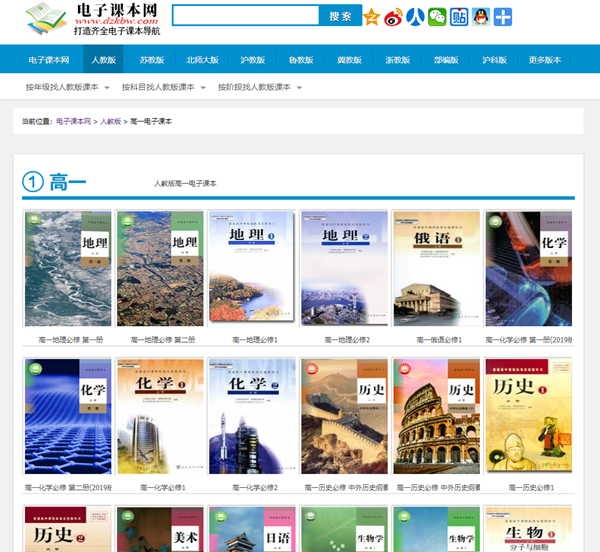600x552 pixels.
Task: Click the 高一历史必修1 title link
Action: click(x=531, y=488)
